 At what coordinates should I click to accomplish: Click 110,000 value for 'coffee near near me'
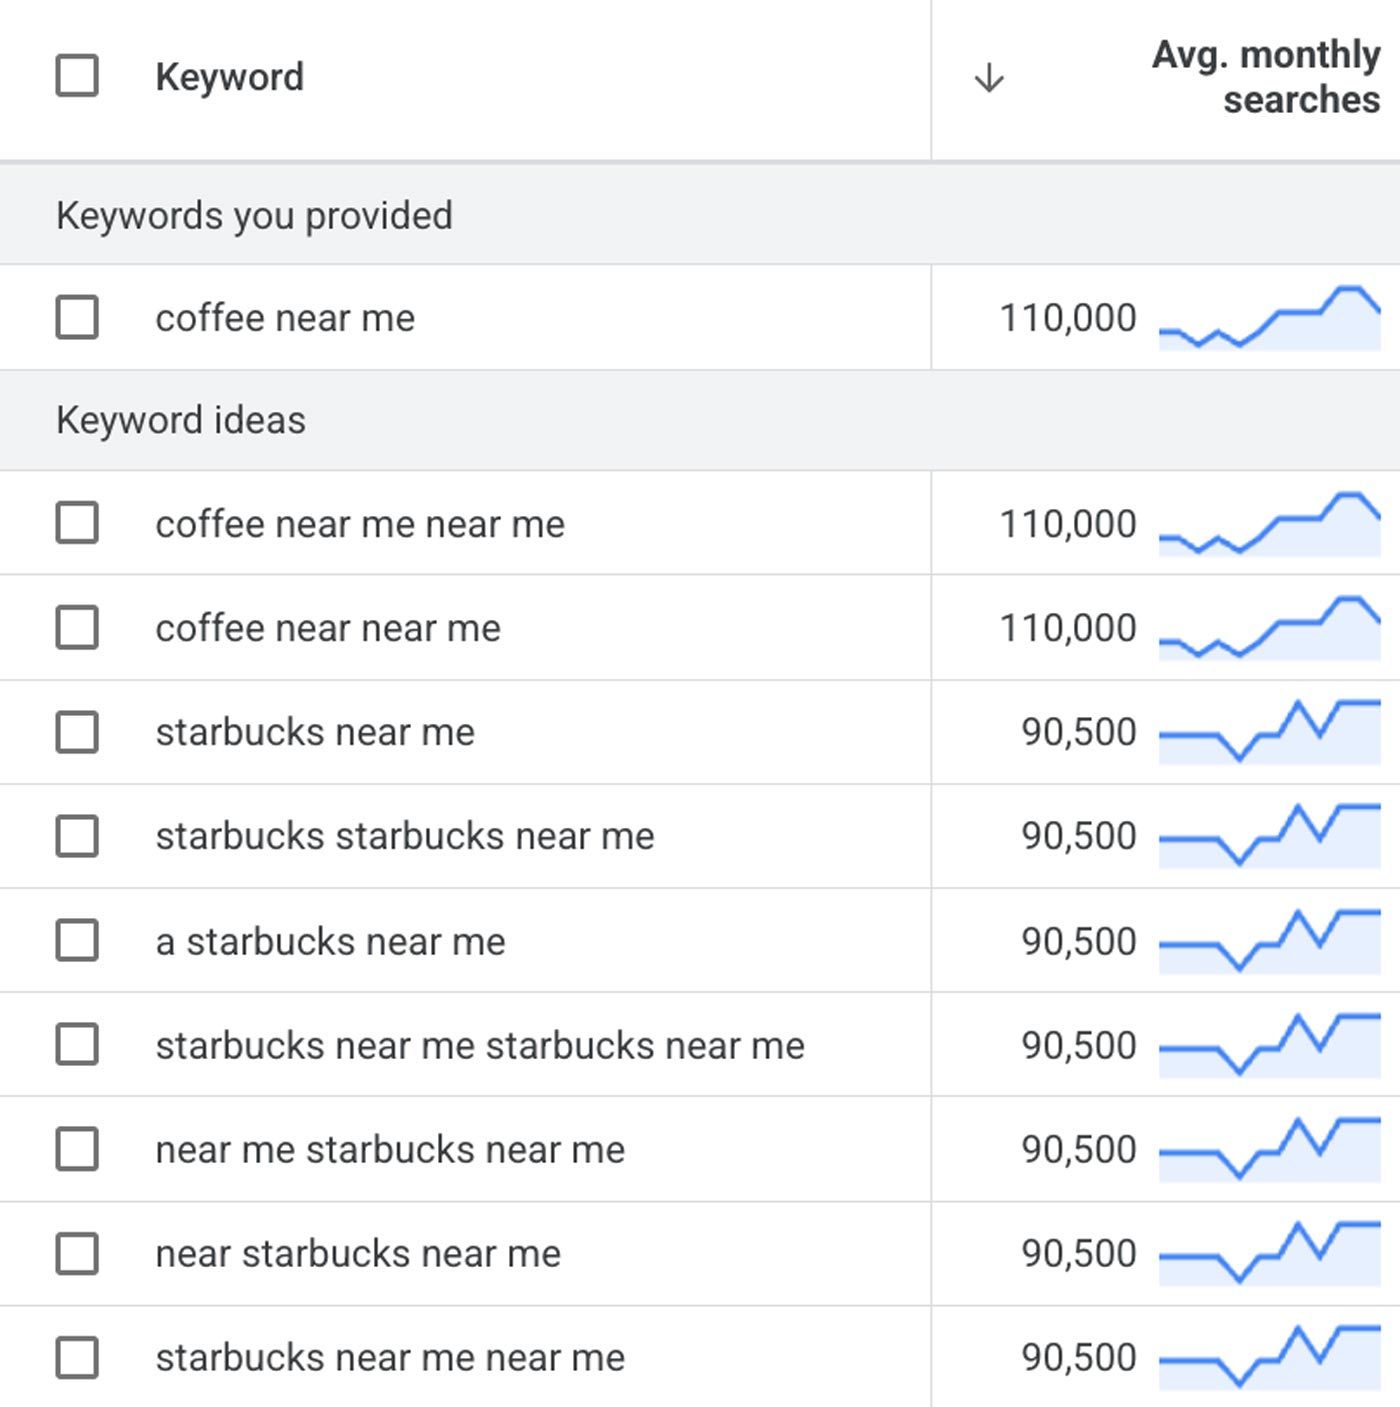coord(1068,628)
